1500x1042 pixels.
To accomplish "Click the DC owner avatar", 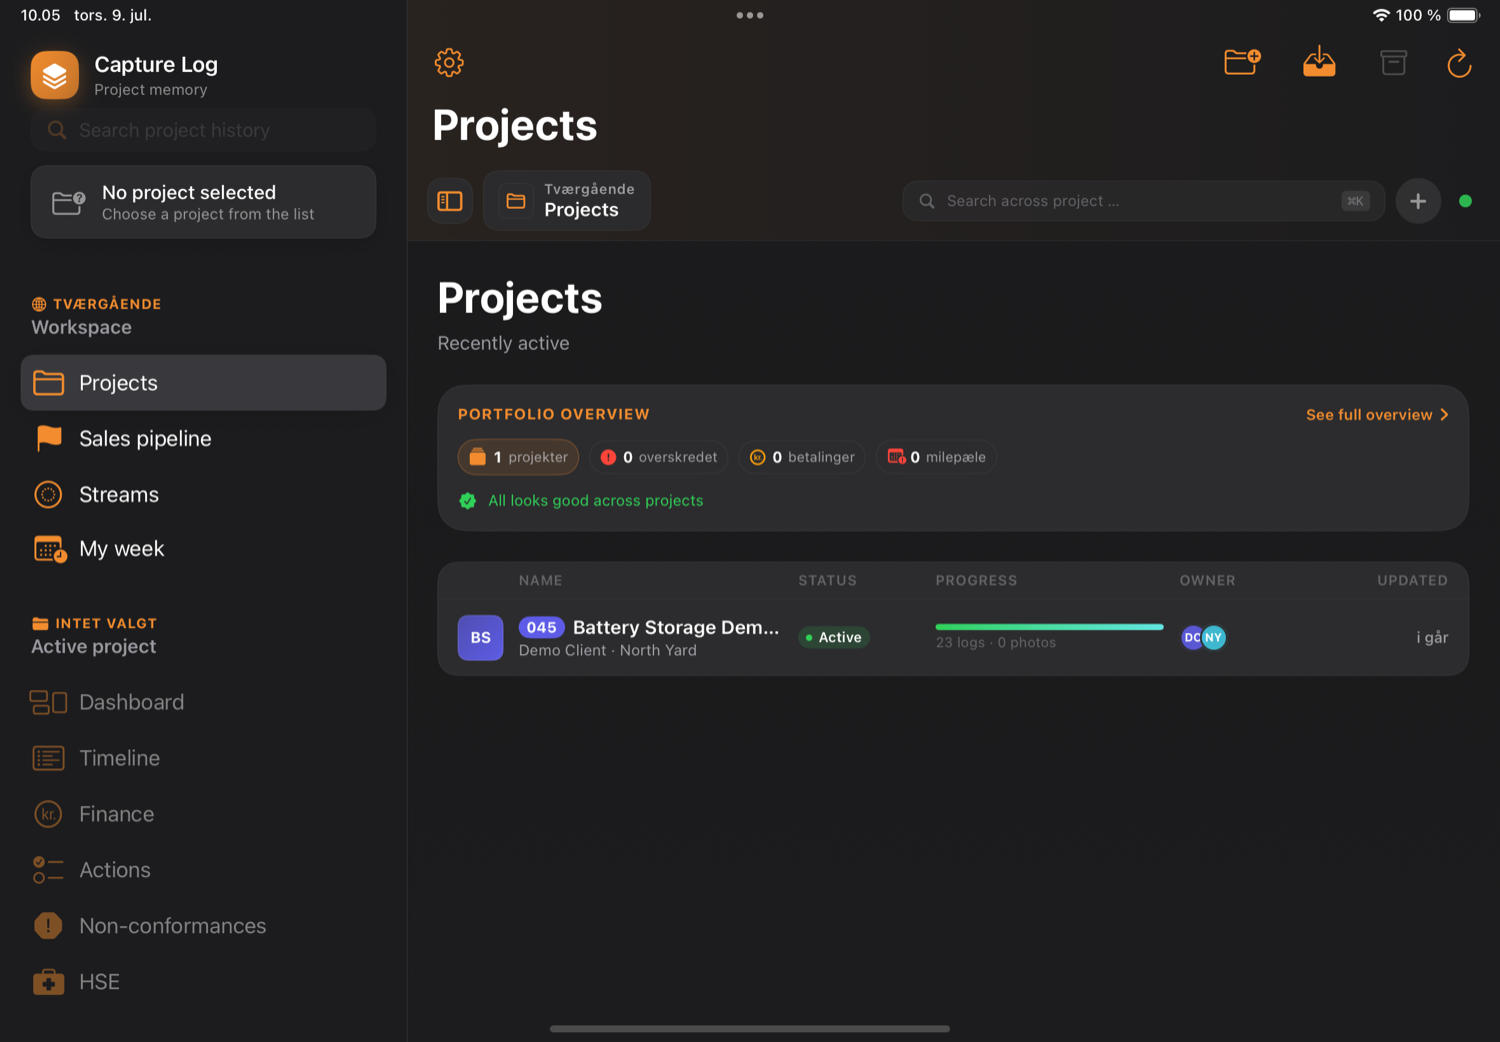I will point(1191,638).
